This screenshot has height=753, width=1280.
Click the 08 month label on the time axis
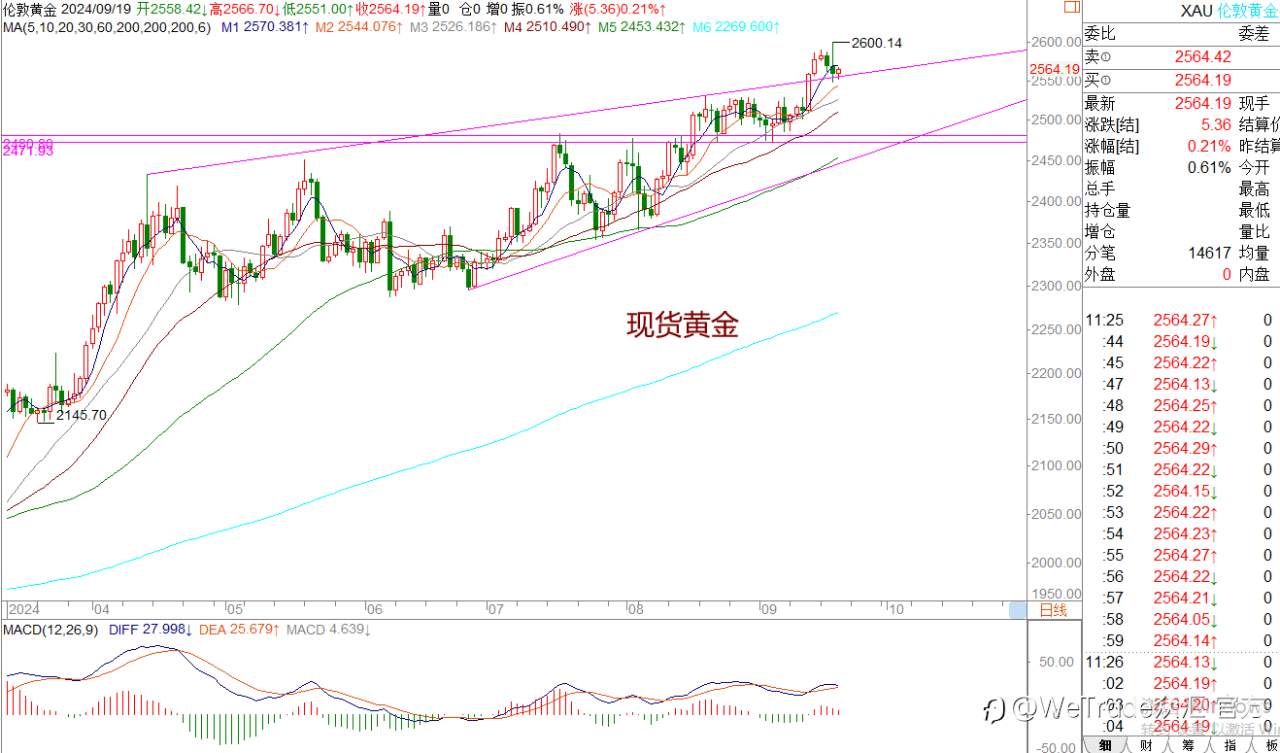(636, 609)
